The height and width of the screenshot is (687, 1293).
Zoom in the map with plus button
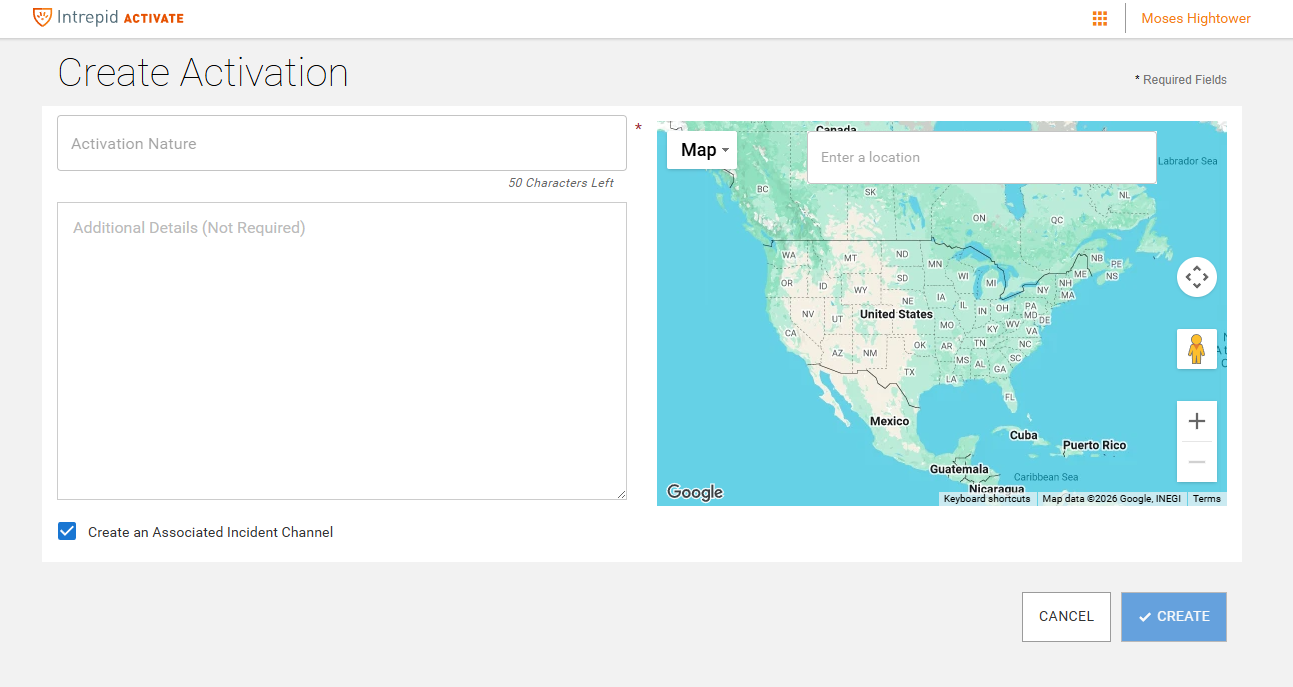1197,421
